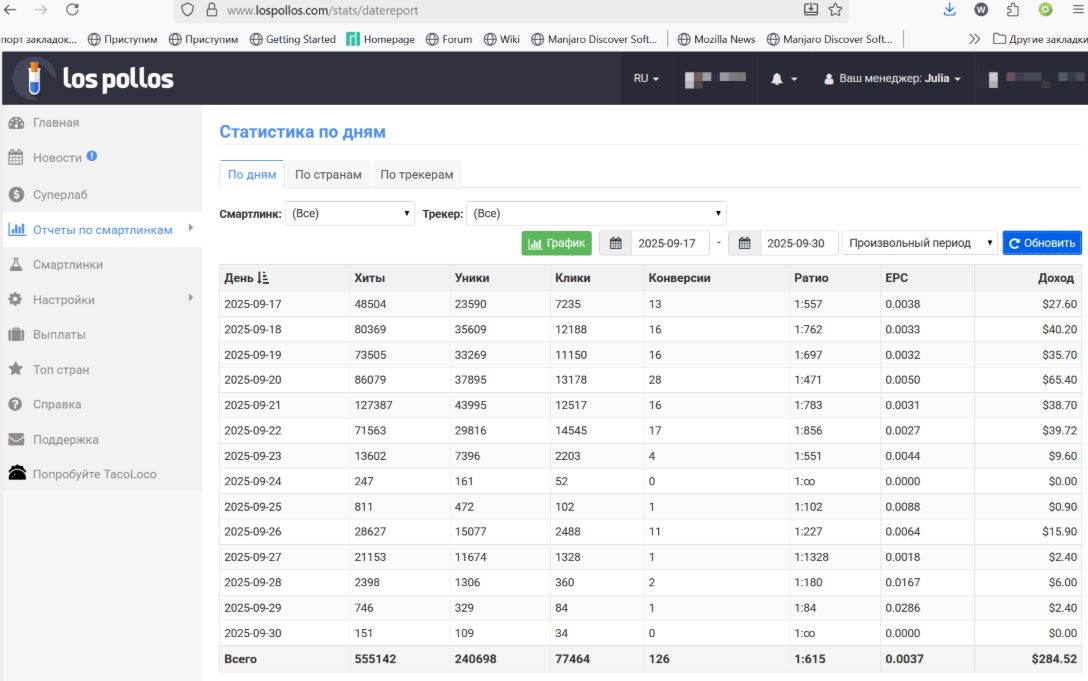Viewport: 1088px width, 681px height.
Task: Click the Los Pollos logo
Action: point(94,79)
